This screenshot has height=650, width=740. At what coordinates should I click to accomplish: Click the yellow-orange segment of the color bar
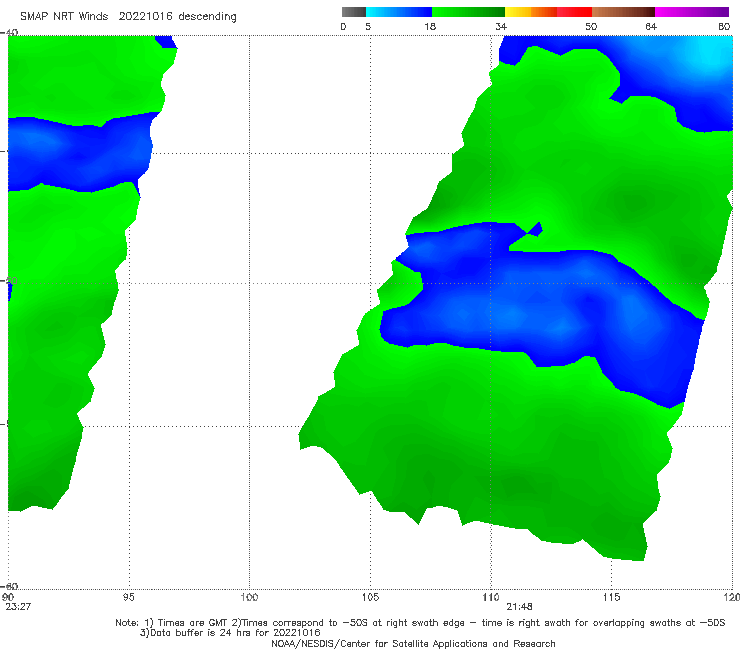531,12
